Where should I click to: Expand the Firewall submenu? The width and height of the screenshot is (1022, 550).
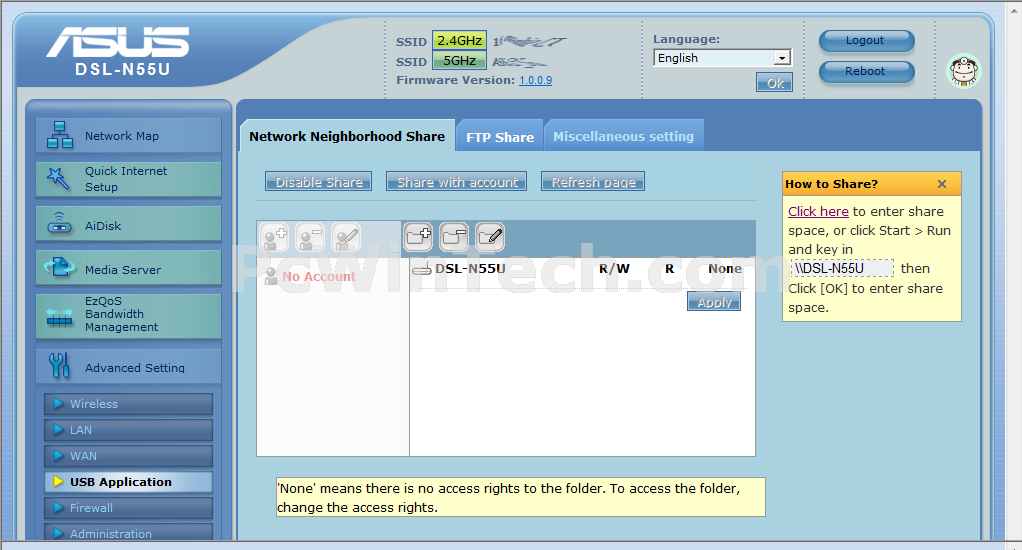[128, 508]
